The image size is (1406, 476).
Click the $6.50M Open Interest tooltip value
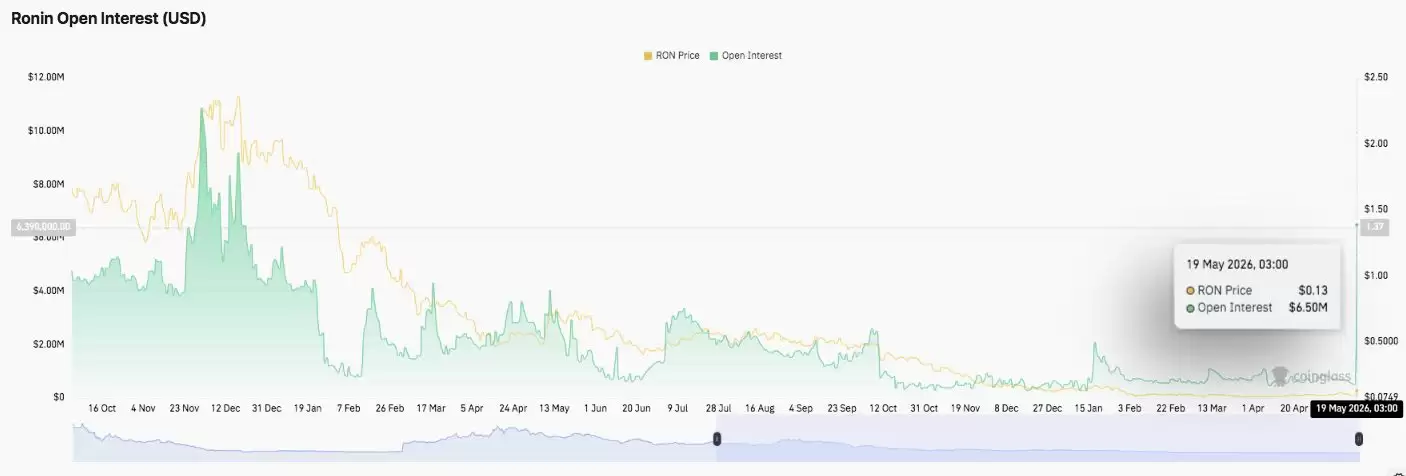[1308, 308]
